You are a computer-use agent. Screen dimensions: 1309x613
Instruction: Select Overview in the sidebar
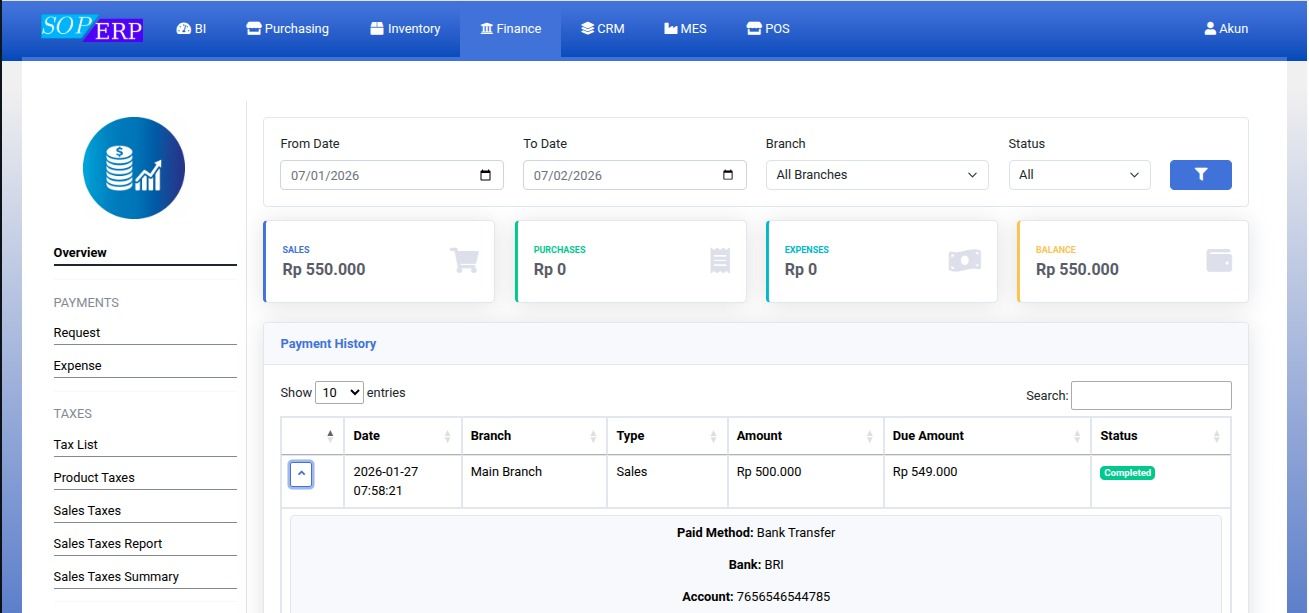pos(79,252)
